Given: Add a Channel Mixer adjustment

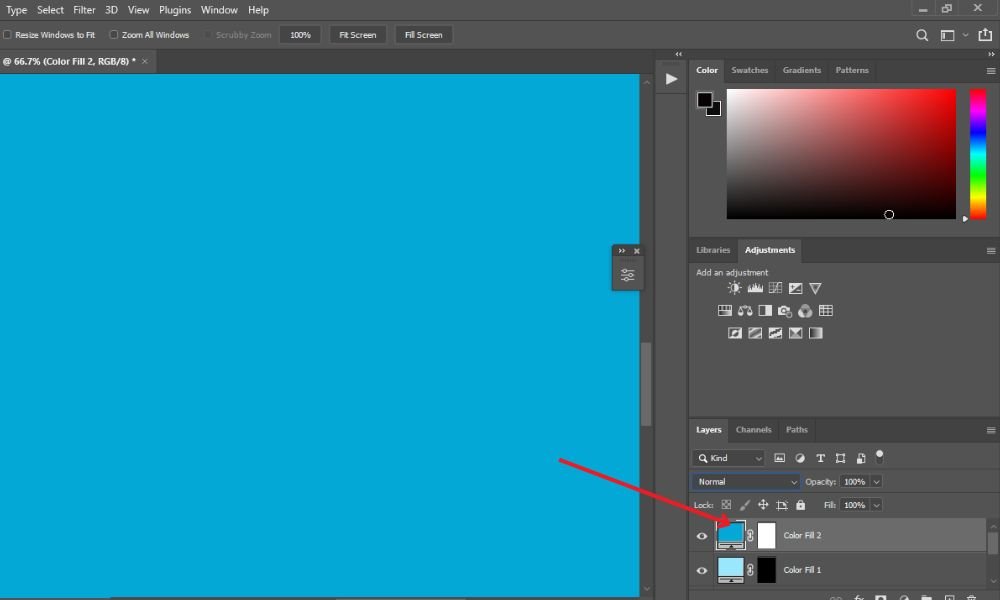Looking at the screenshot, I should coord(805,311).
